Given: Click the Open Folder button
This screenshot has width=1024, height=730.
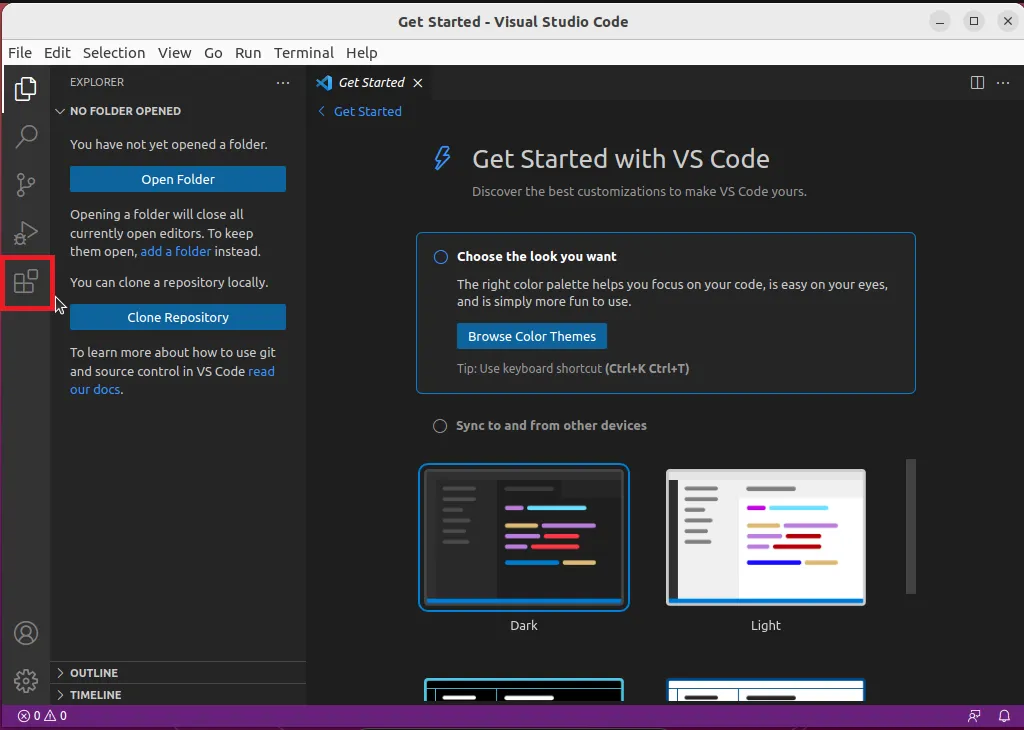Looking at the screenshot, I should 178,179.
